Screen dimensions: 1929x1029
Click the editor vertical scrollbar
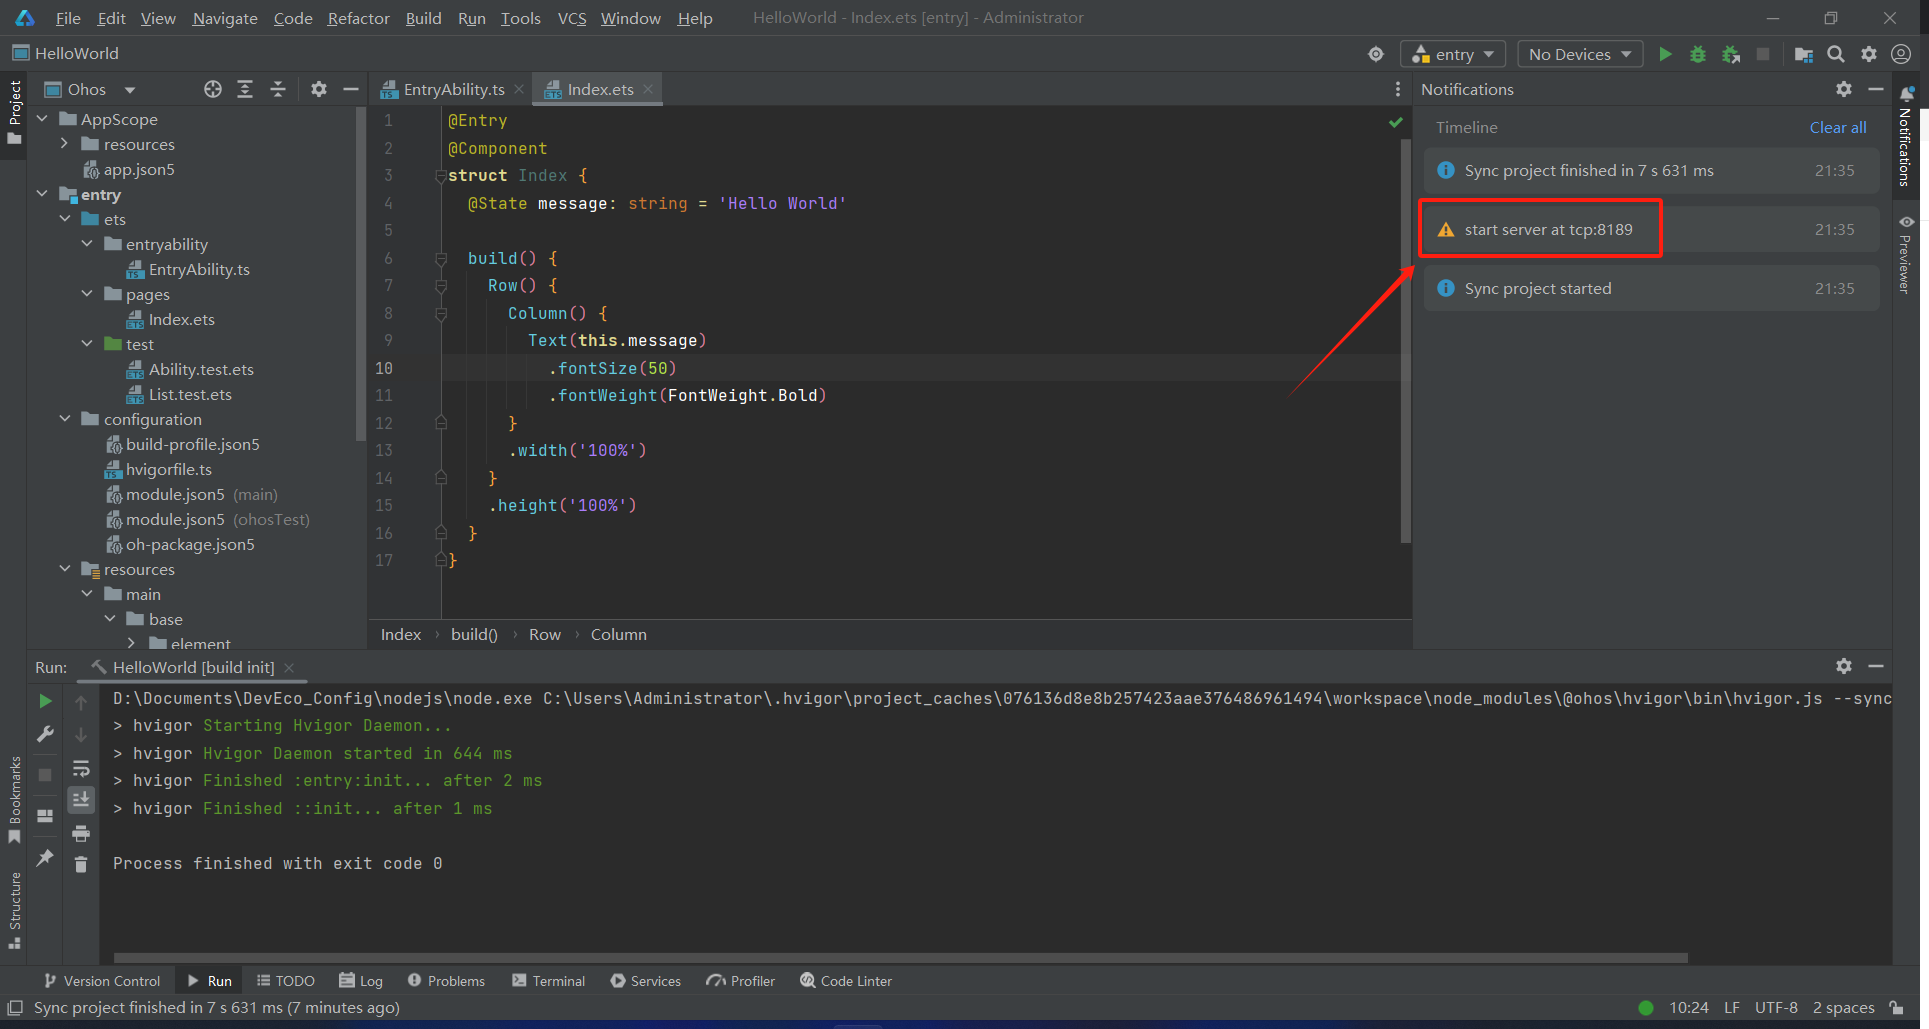pos(1406,340)
